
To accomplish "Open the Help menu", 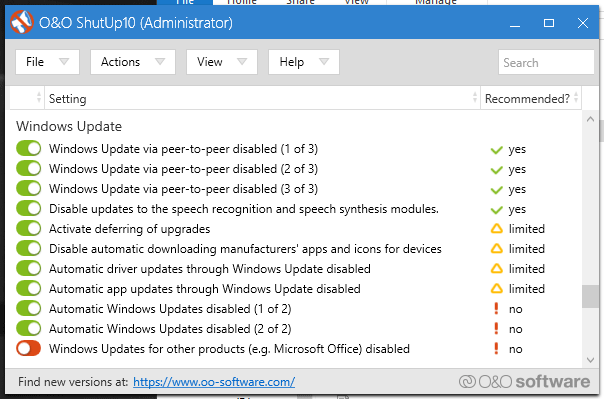I will coord(304,62).
